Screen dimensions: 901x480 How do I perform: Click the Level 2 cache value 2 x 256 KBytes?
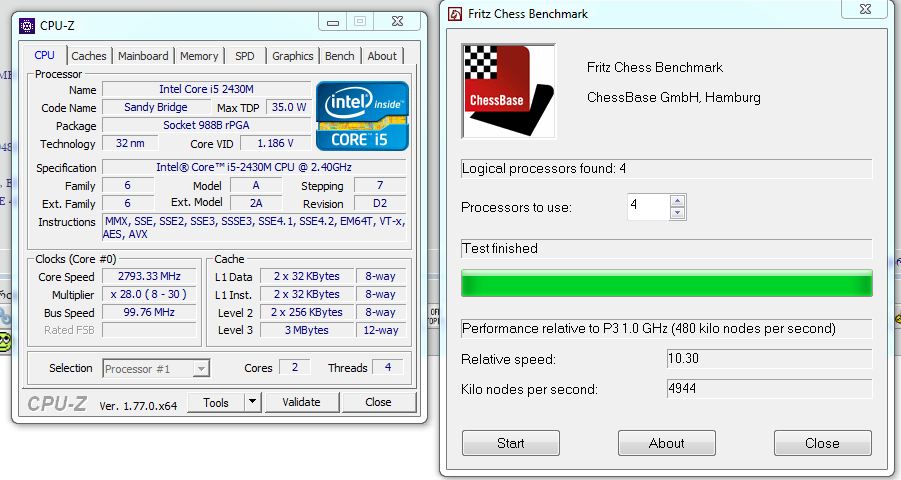[x=307, y=312]
